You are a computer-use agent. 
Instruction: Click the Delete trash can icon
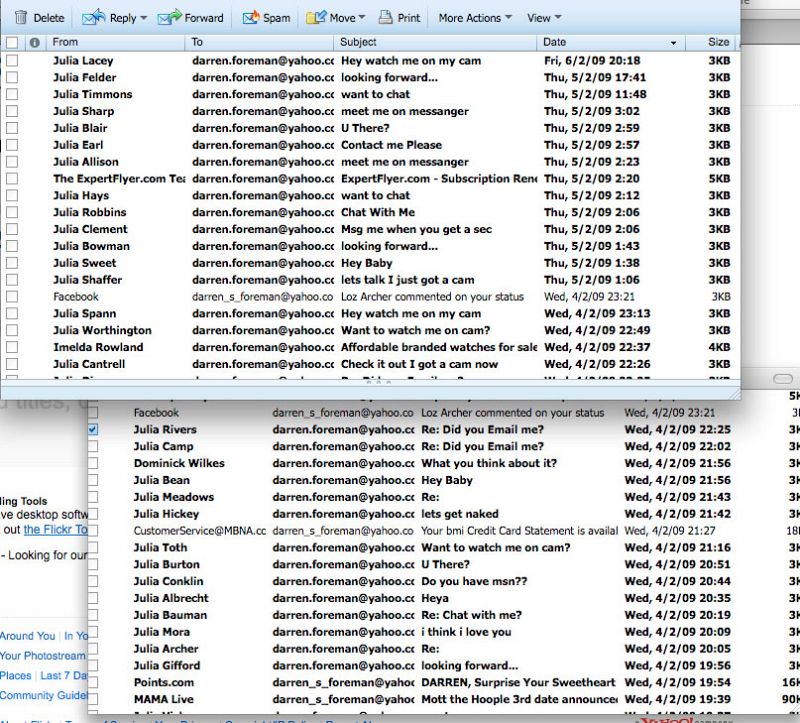coord(20,17)
